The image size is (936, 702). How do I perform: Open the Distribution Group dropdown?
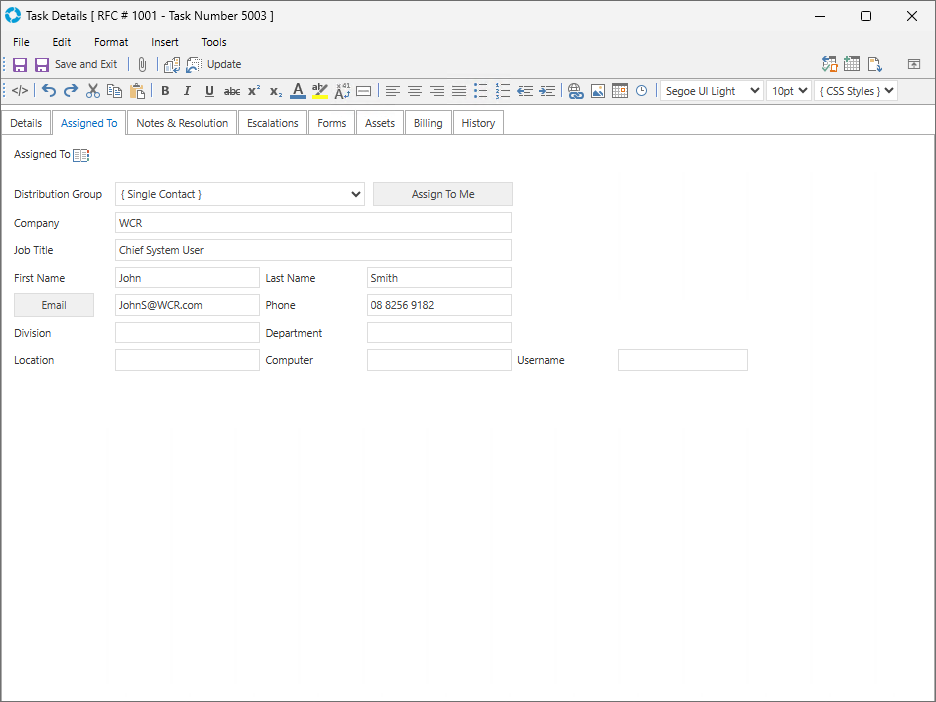(240, 194)
